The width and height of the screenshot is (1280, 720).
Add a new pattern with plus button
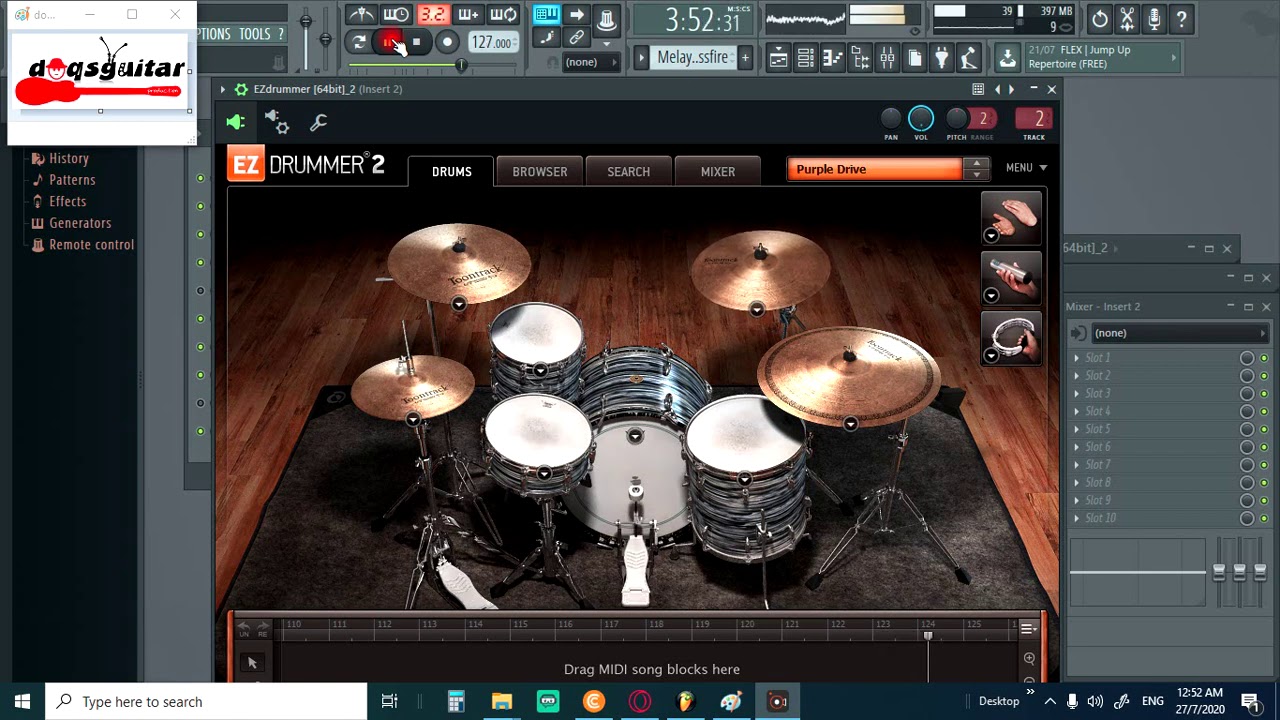[745, 58]
